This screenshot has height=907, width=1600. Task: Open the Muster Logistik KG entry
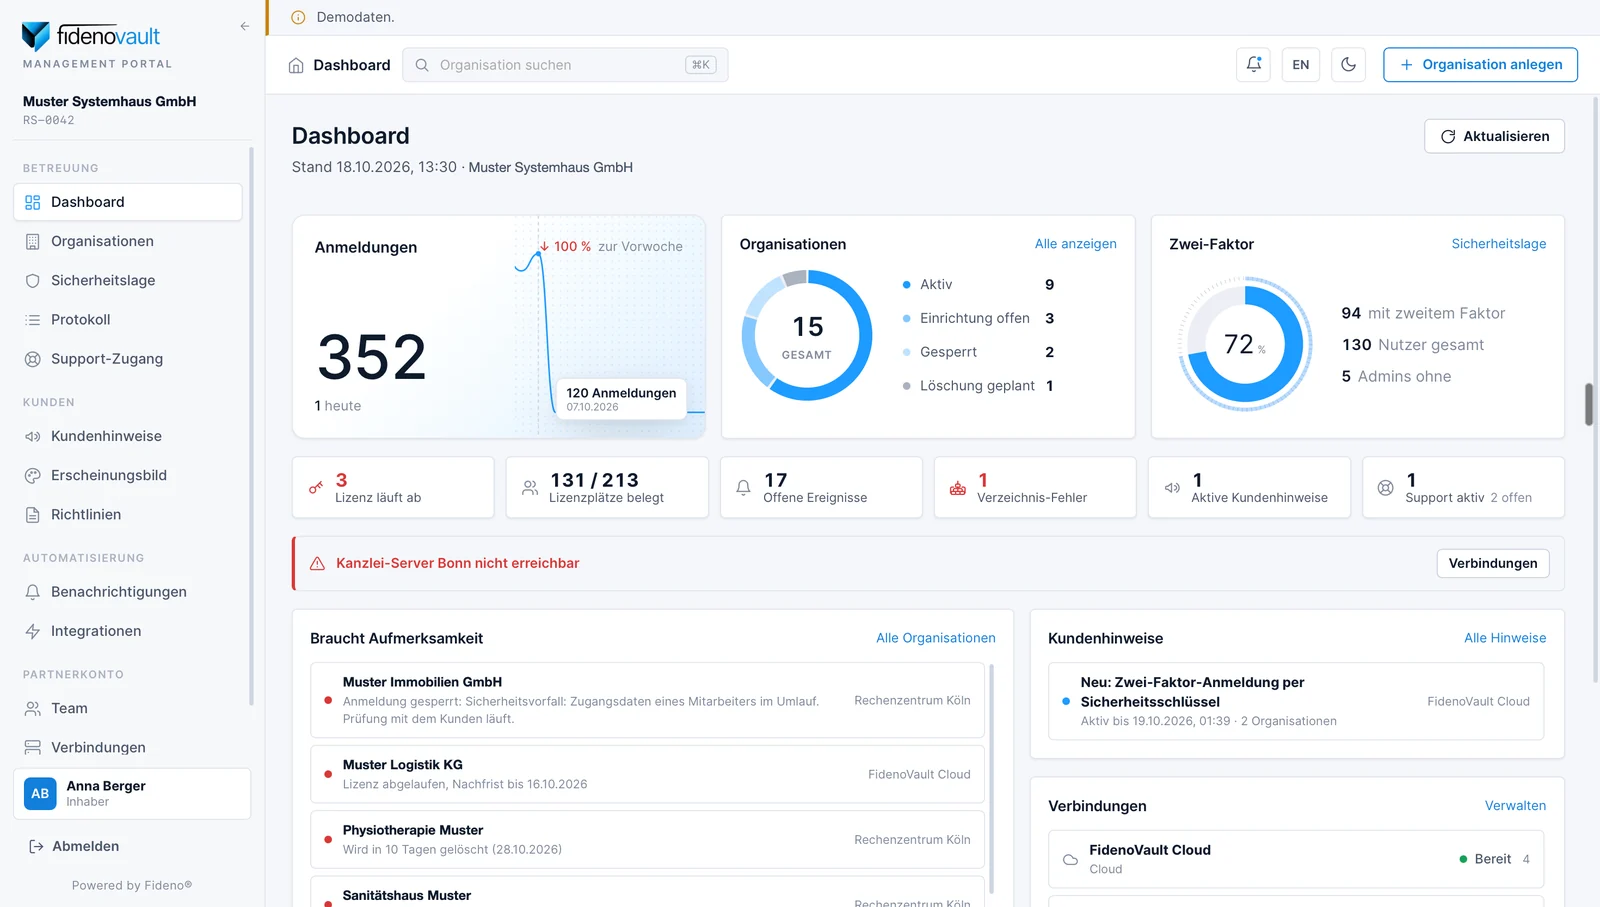coord(647,774)
